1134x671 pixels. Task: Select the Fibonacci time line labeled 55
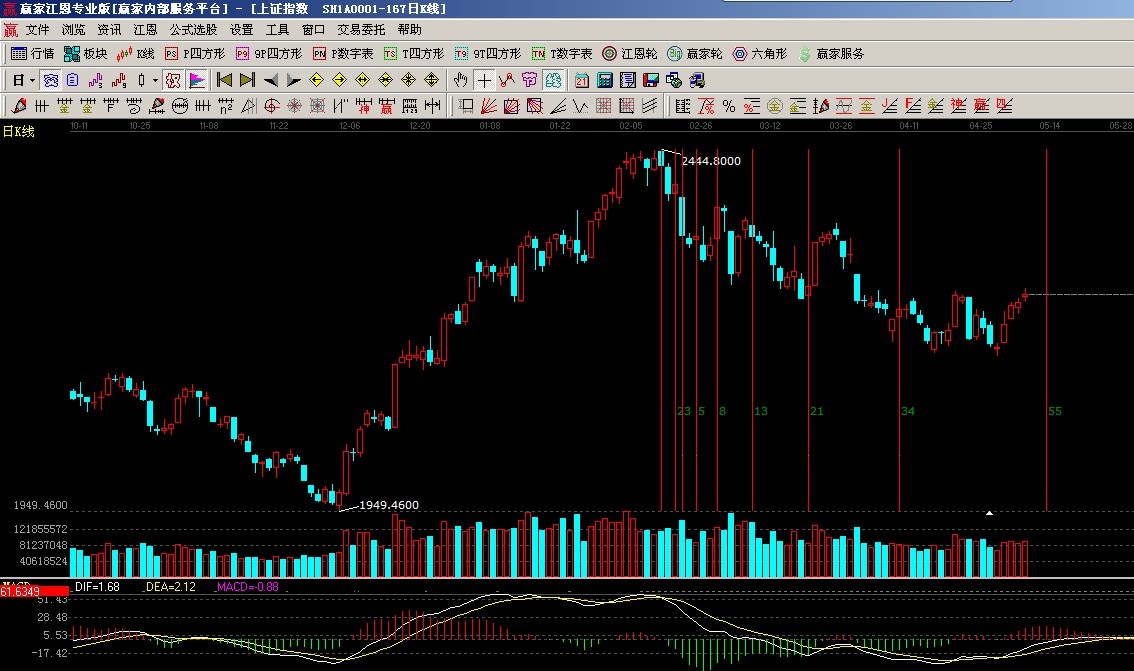pyautogui.click(x=1047, y=330)
